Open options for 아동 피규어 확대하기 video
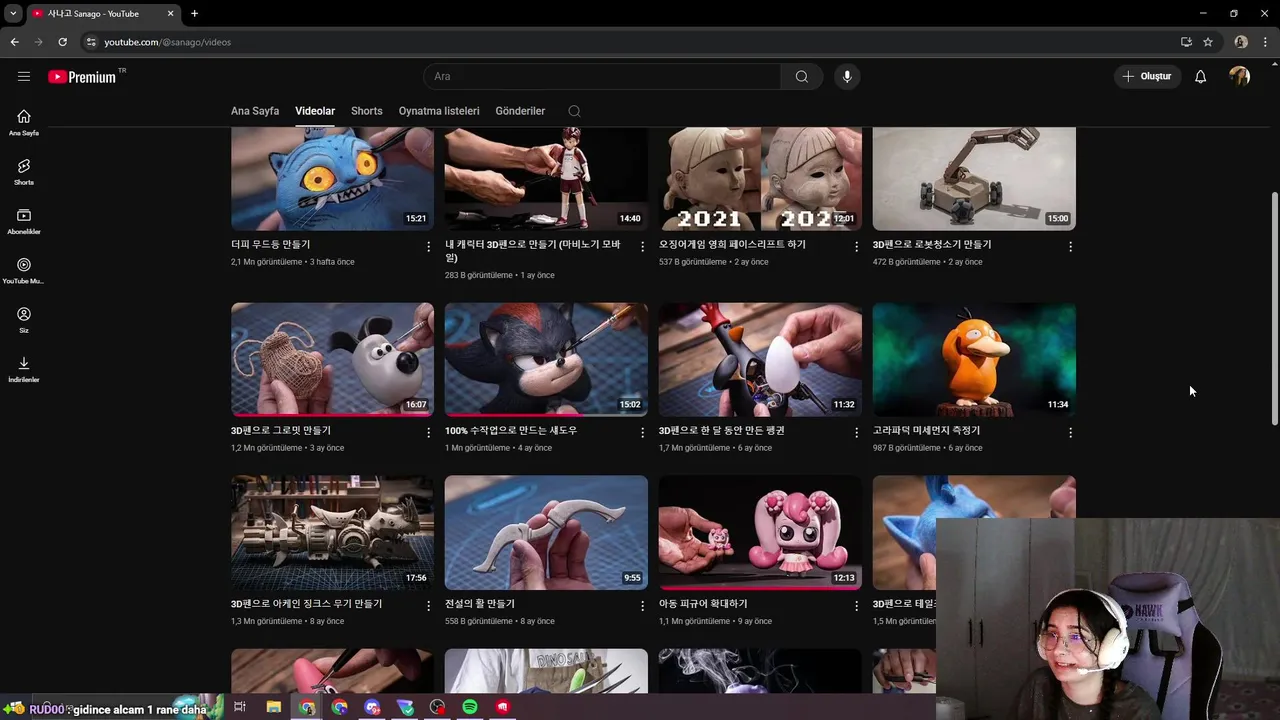The width and height of the screenshot is (1280, 720). (857, 606)
